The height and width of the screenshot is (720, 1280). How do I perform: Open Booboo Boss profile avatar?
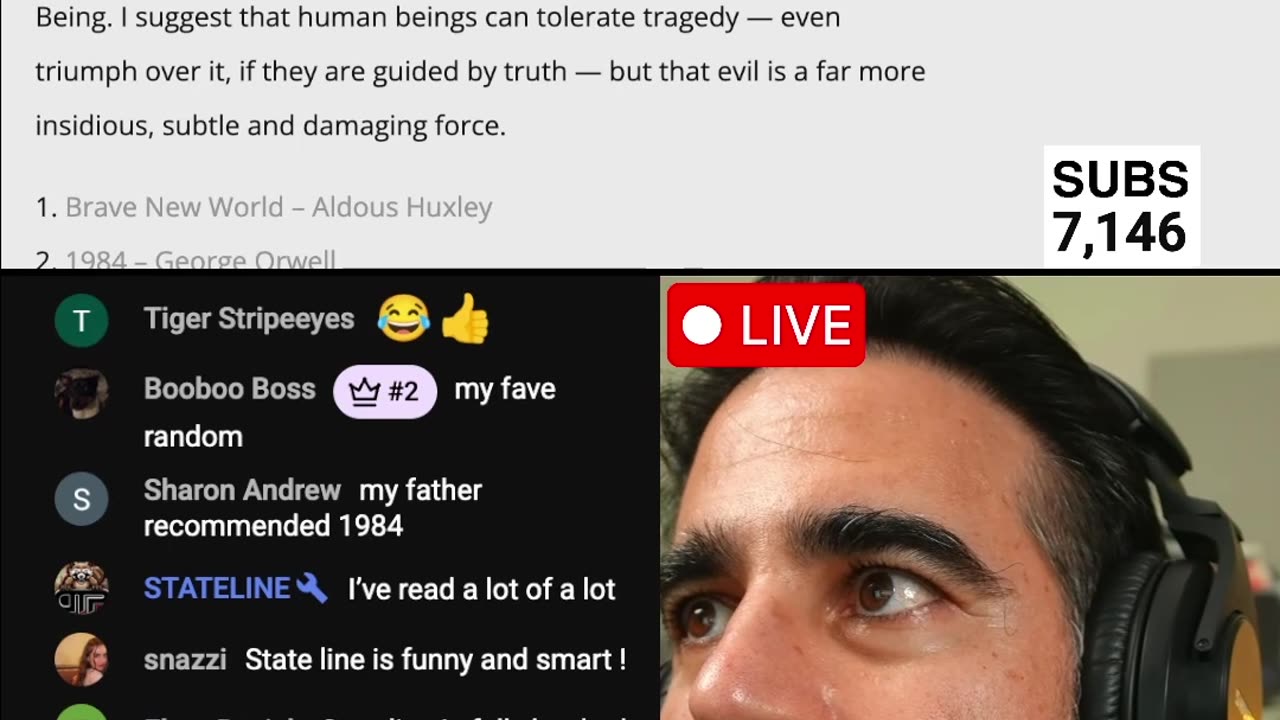pyautogui.click(x=81, y=391)
